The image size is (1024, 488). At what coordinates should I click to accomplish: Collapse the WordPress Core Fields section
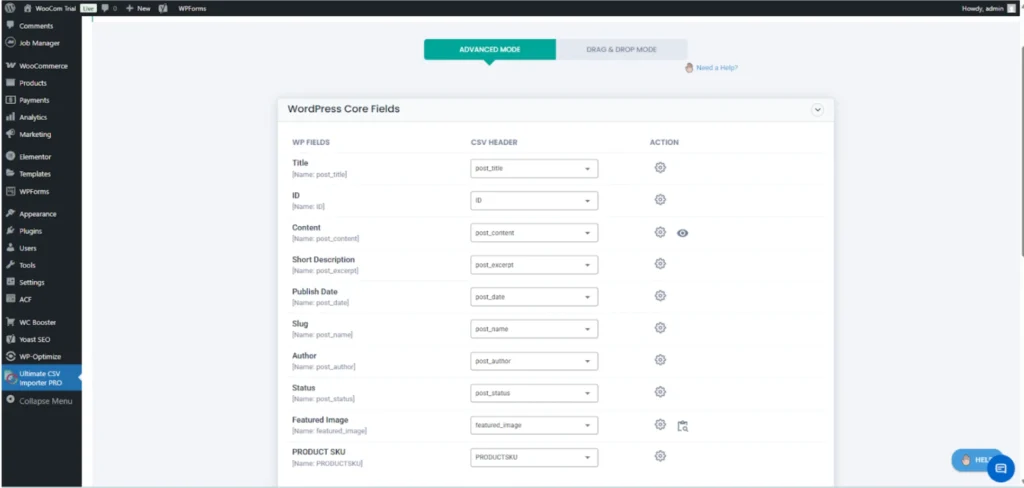coord(817,110)
